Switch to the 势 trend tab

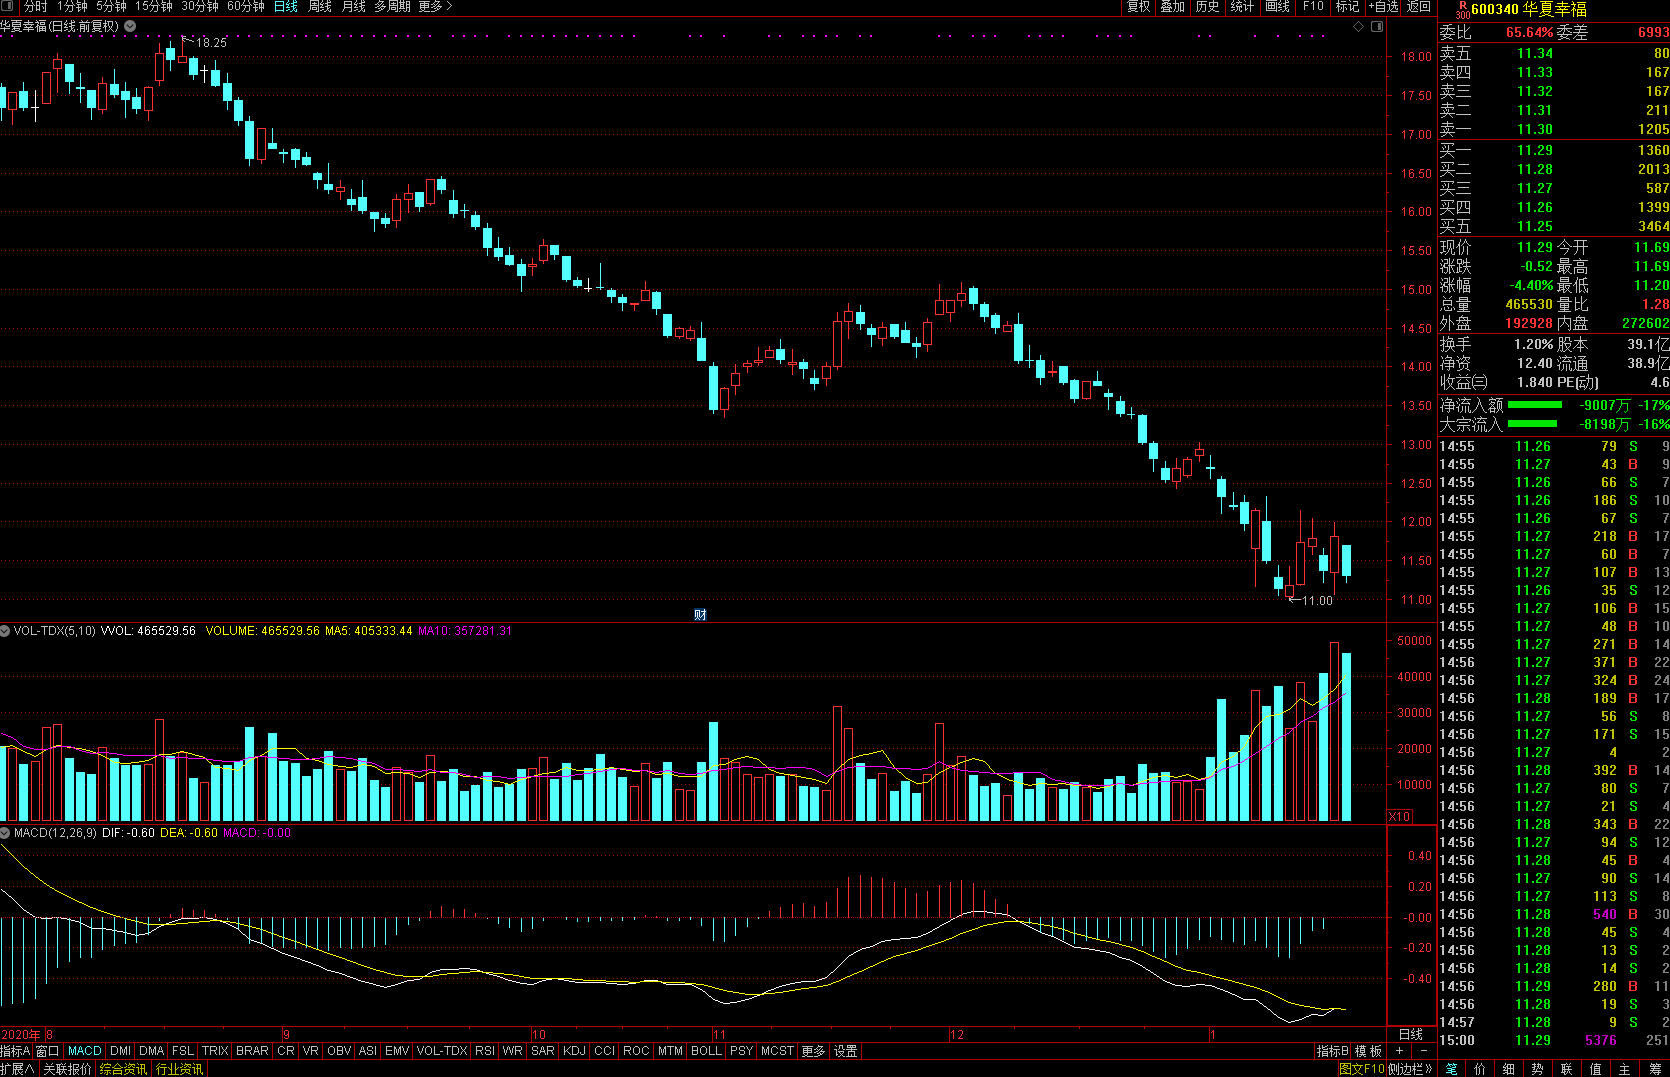coord(1538,1069)
